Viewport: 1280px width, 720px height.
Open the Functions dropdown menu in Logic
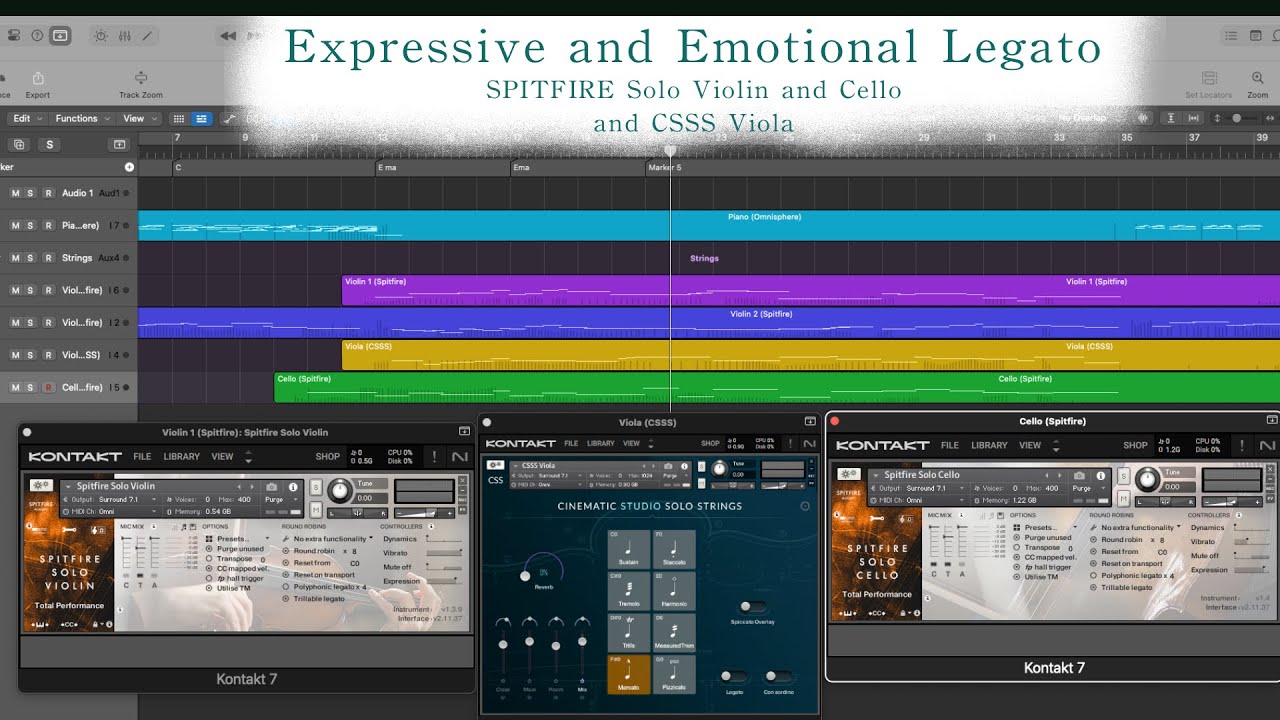pos(83,118)
